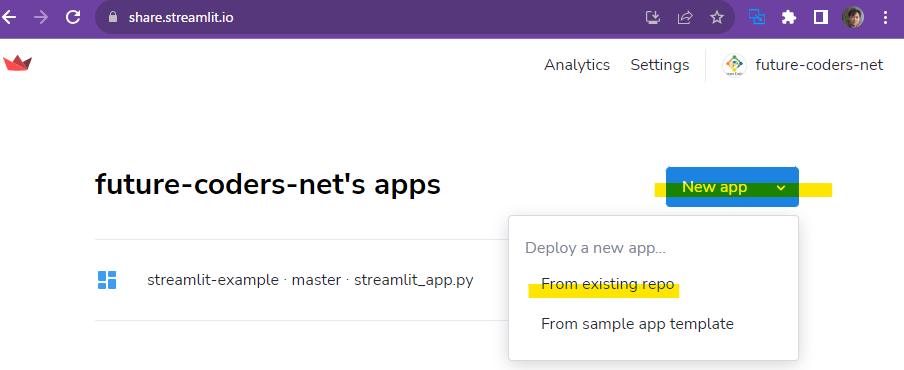Image resolution: width=904 pixels, height=370 pixels.
Task: Click the browser forward arrow
Action: click(x=41, y=17)
